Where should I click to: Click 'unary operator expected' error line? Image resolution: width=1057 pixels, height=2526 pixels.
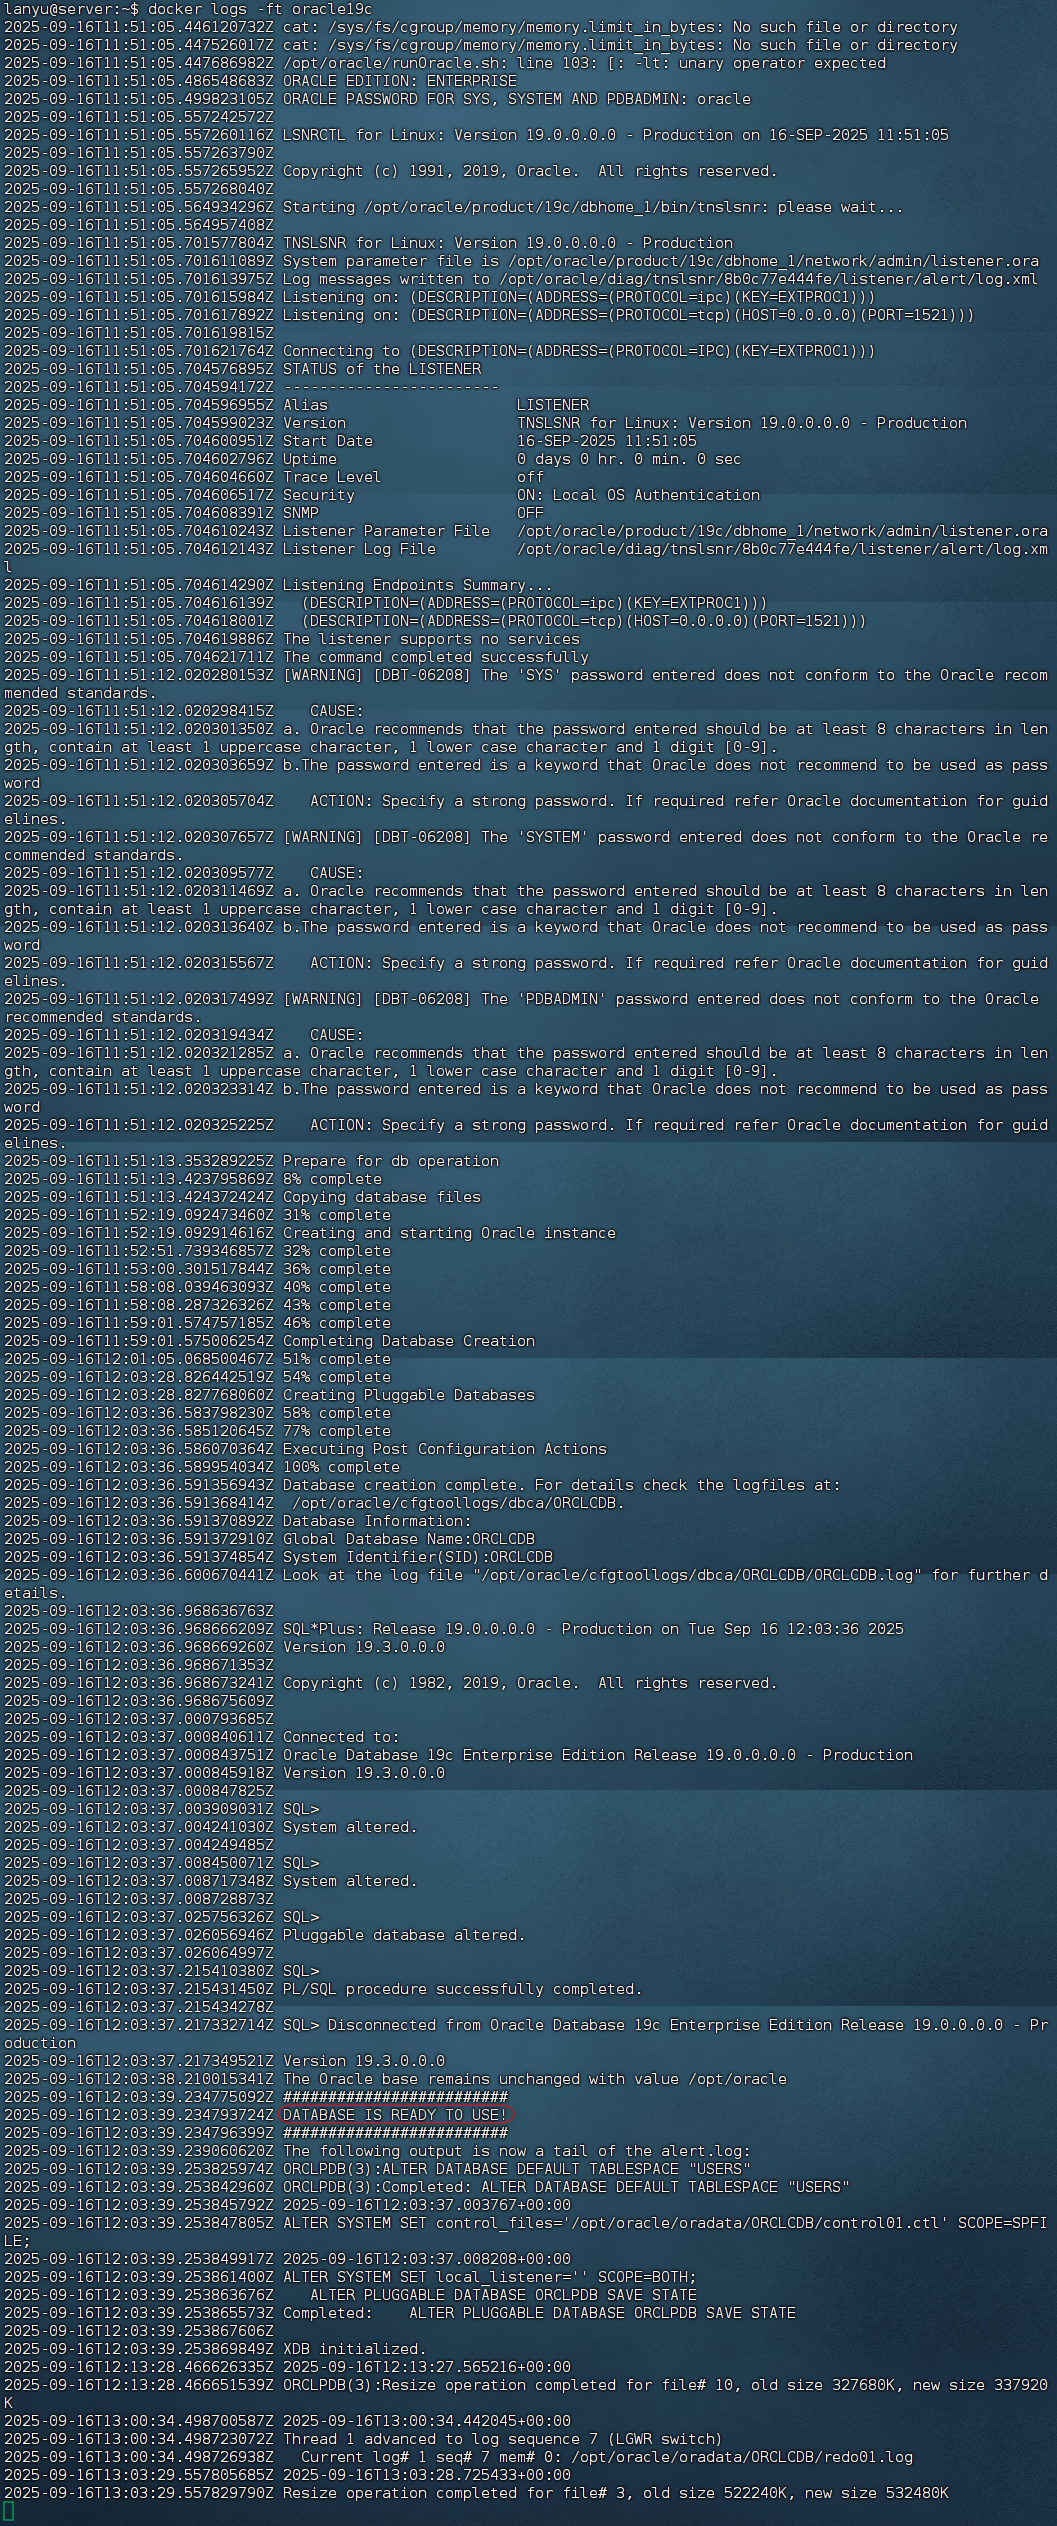coord(445,63)
